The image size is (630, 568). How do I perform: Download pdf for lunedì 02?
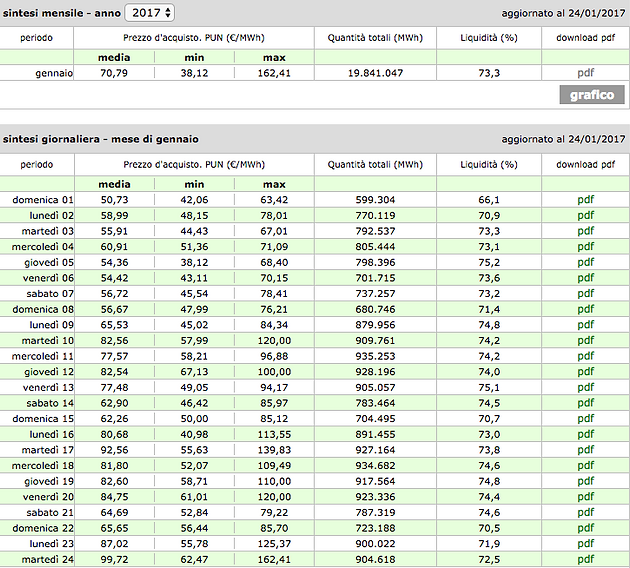[x=585, y=215]
